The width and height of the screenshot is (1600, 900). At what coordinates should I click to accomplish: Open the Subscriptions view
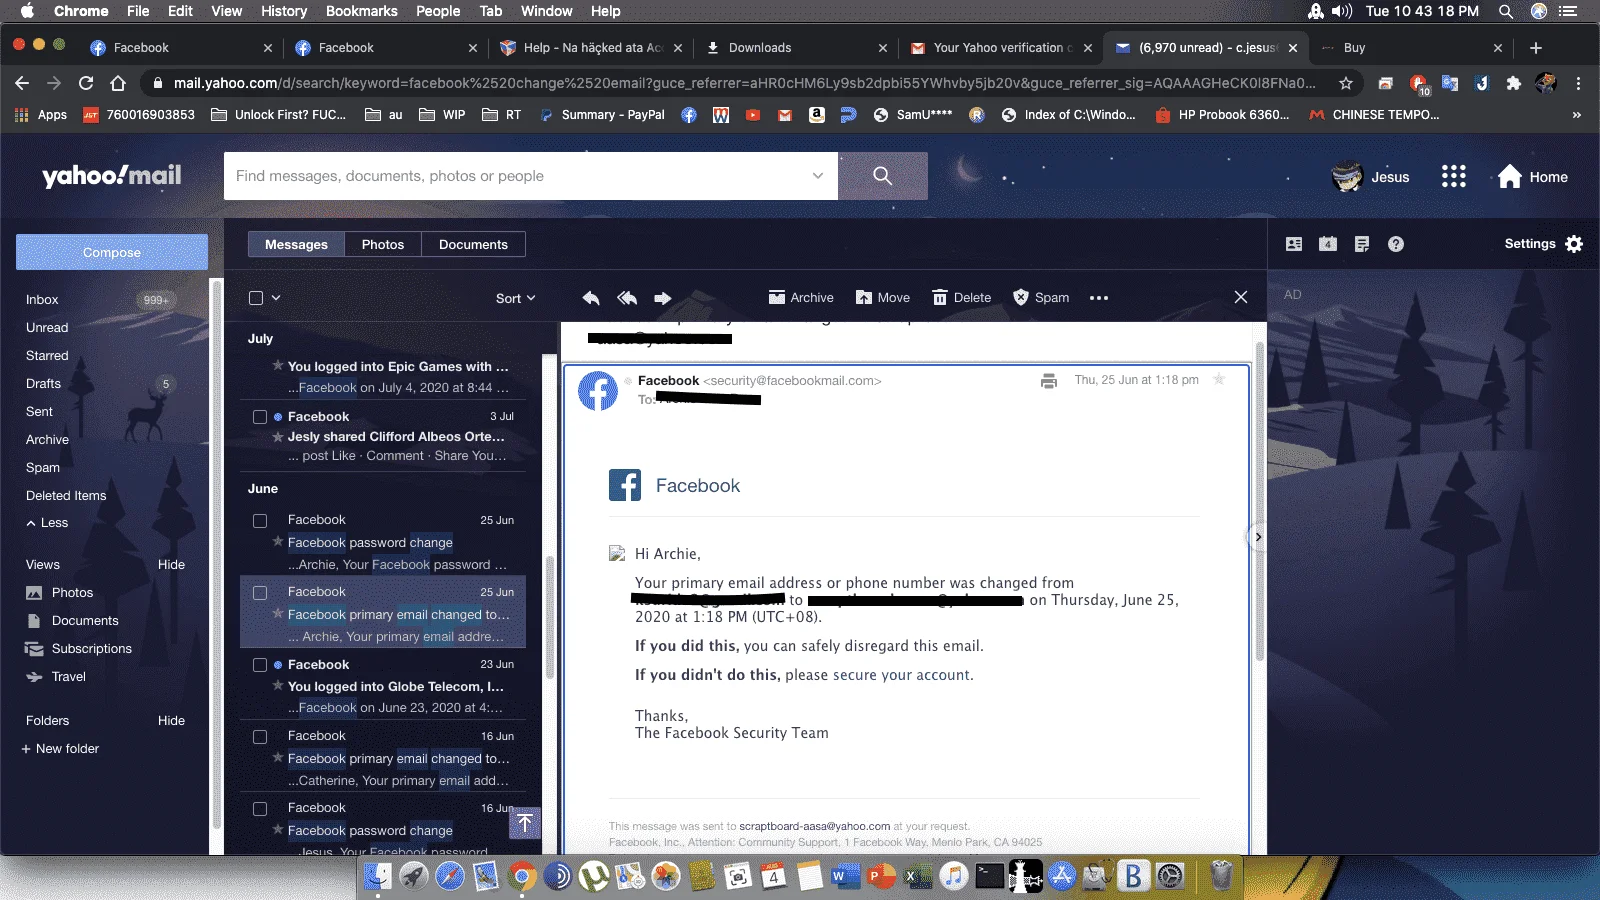coord(92,648)
